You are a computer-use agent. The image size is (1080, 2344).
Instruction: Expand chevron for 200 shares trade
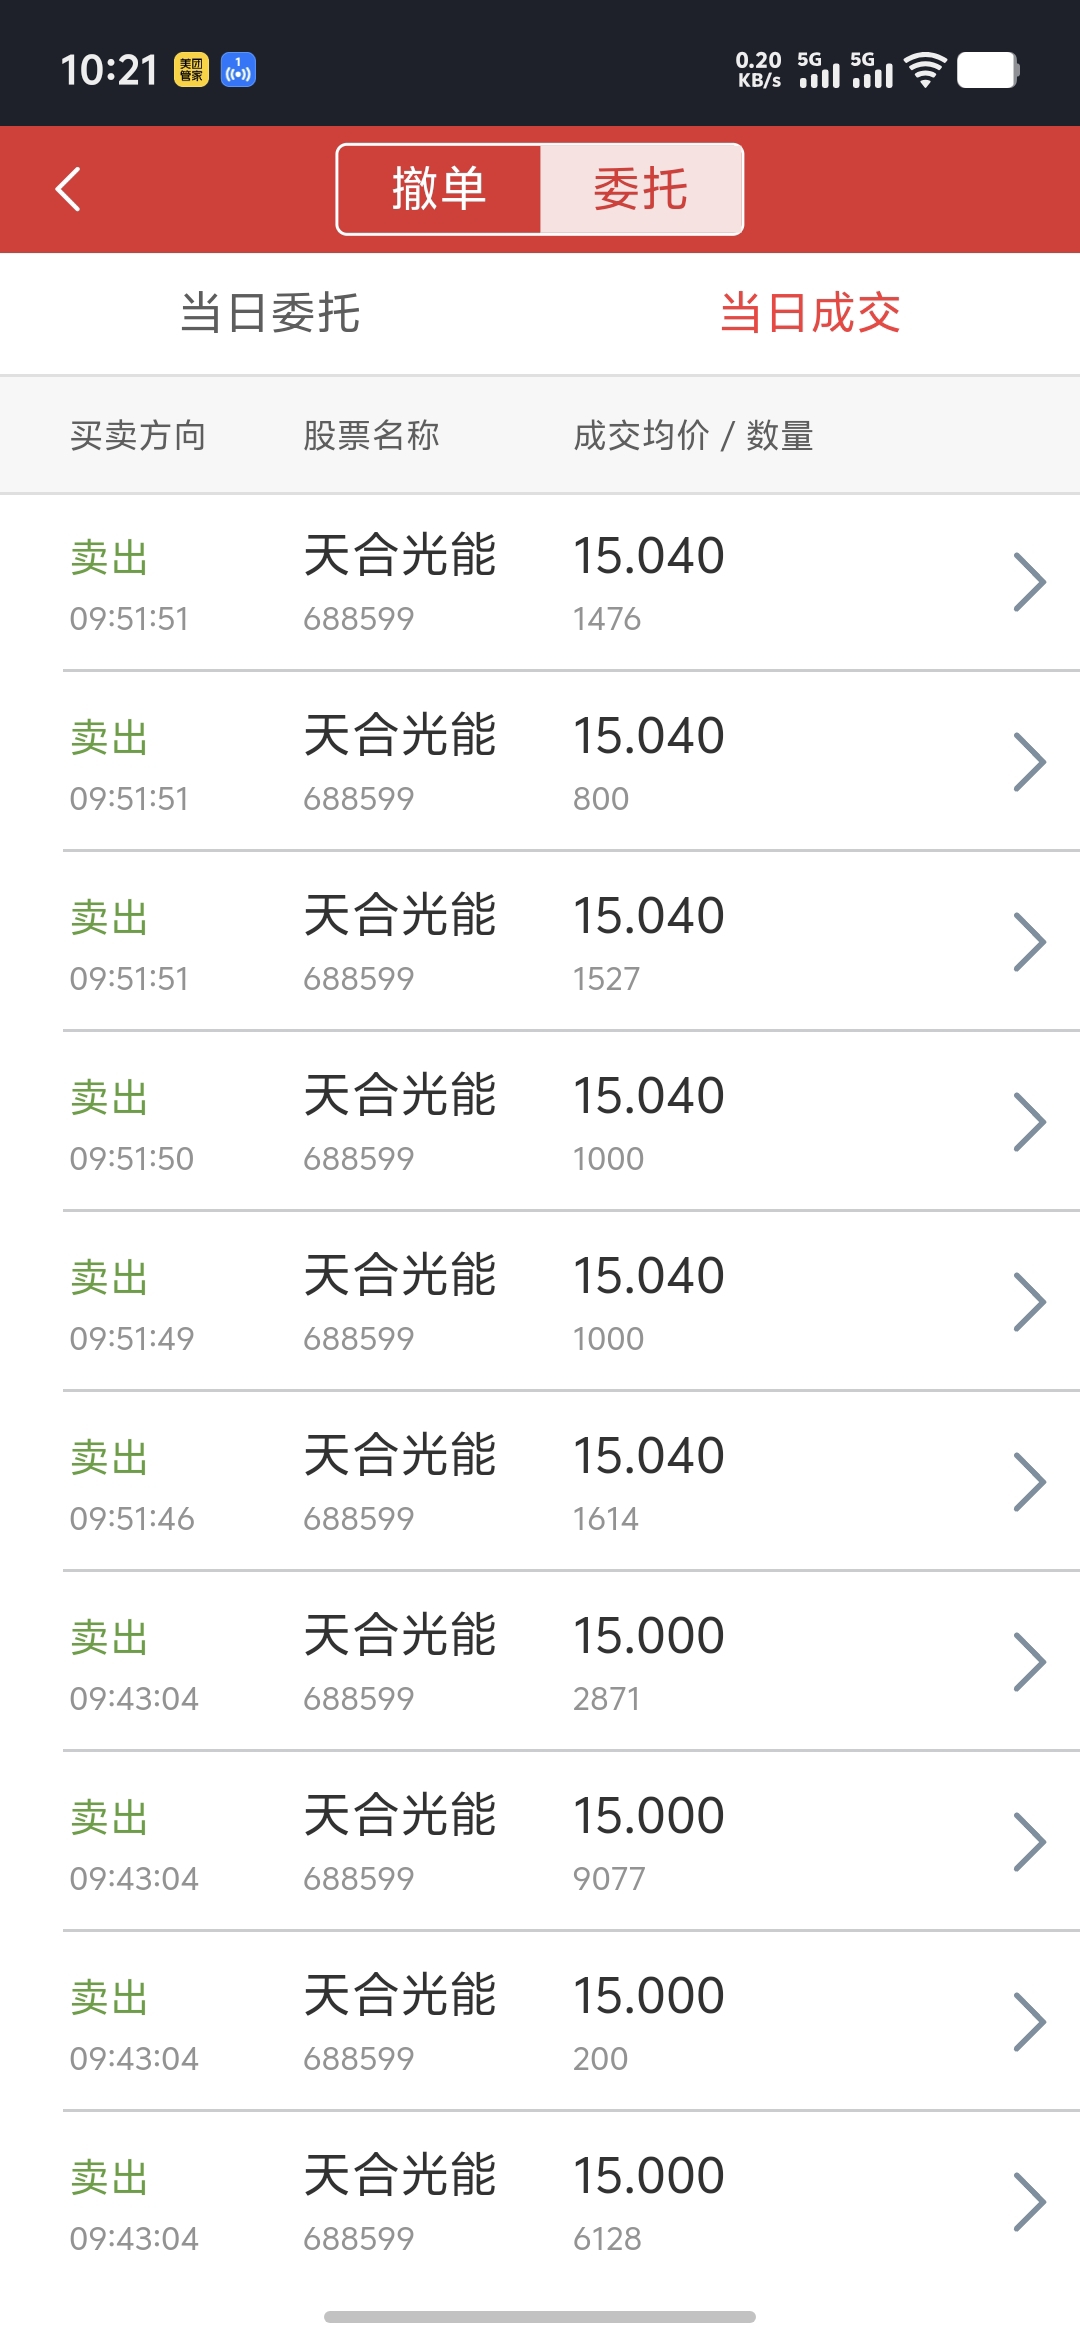tap(1029, 2022)
